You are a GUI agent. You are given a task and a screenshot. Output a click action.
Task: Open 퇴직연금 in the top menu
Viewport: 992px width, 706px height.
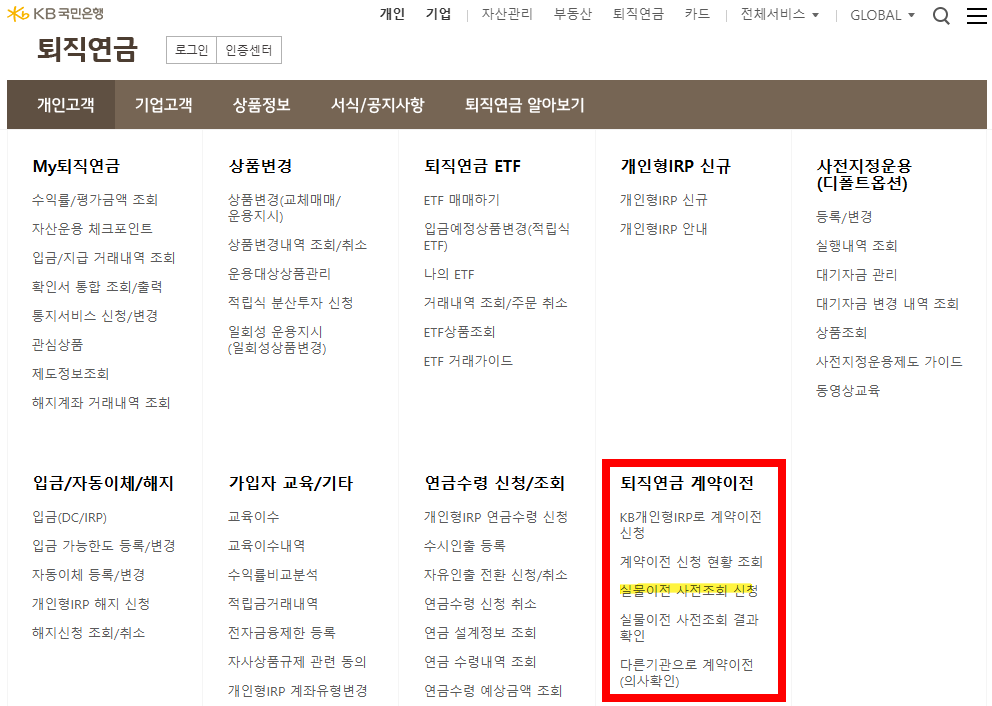point(638,14)
